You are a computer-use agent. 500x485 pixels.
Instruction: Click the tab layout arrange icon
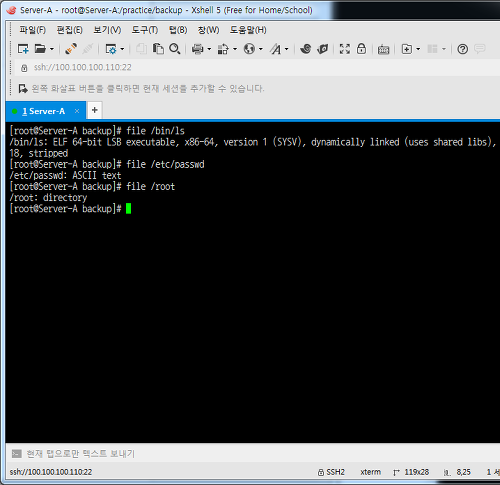432,49
